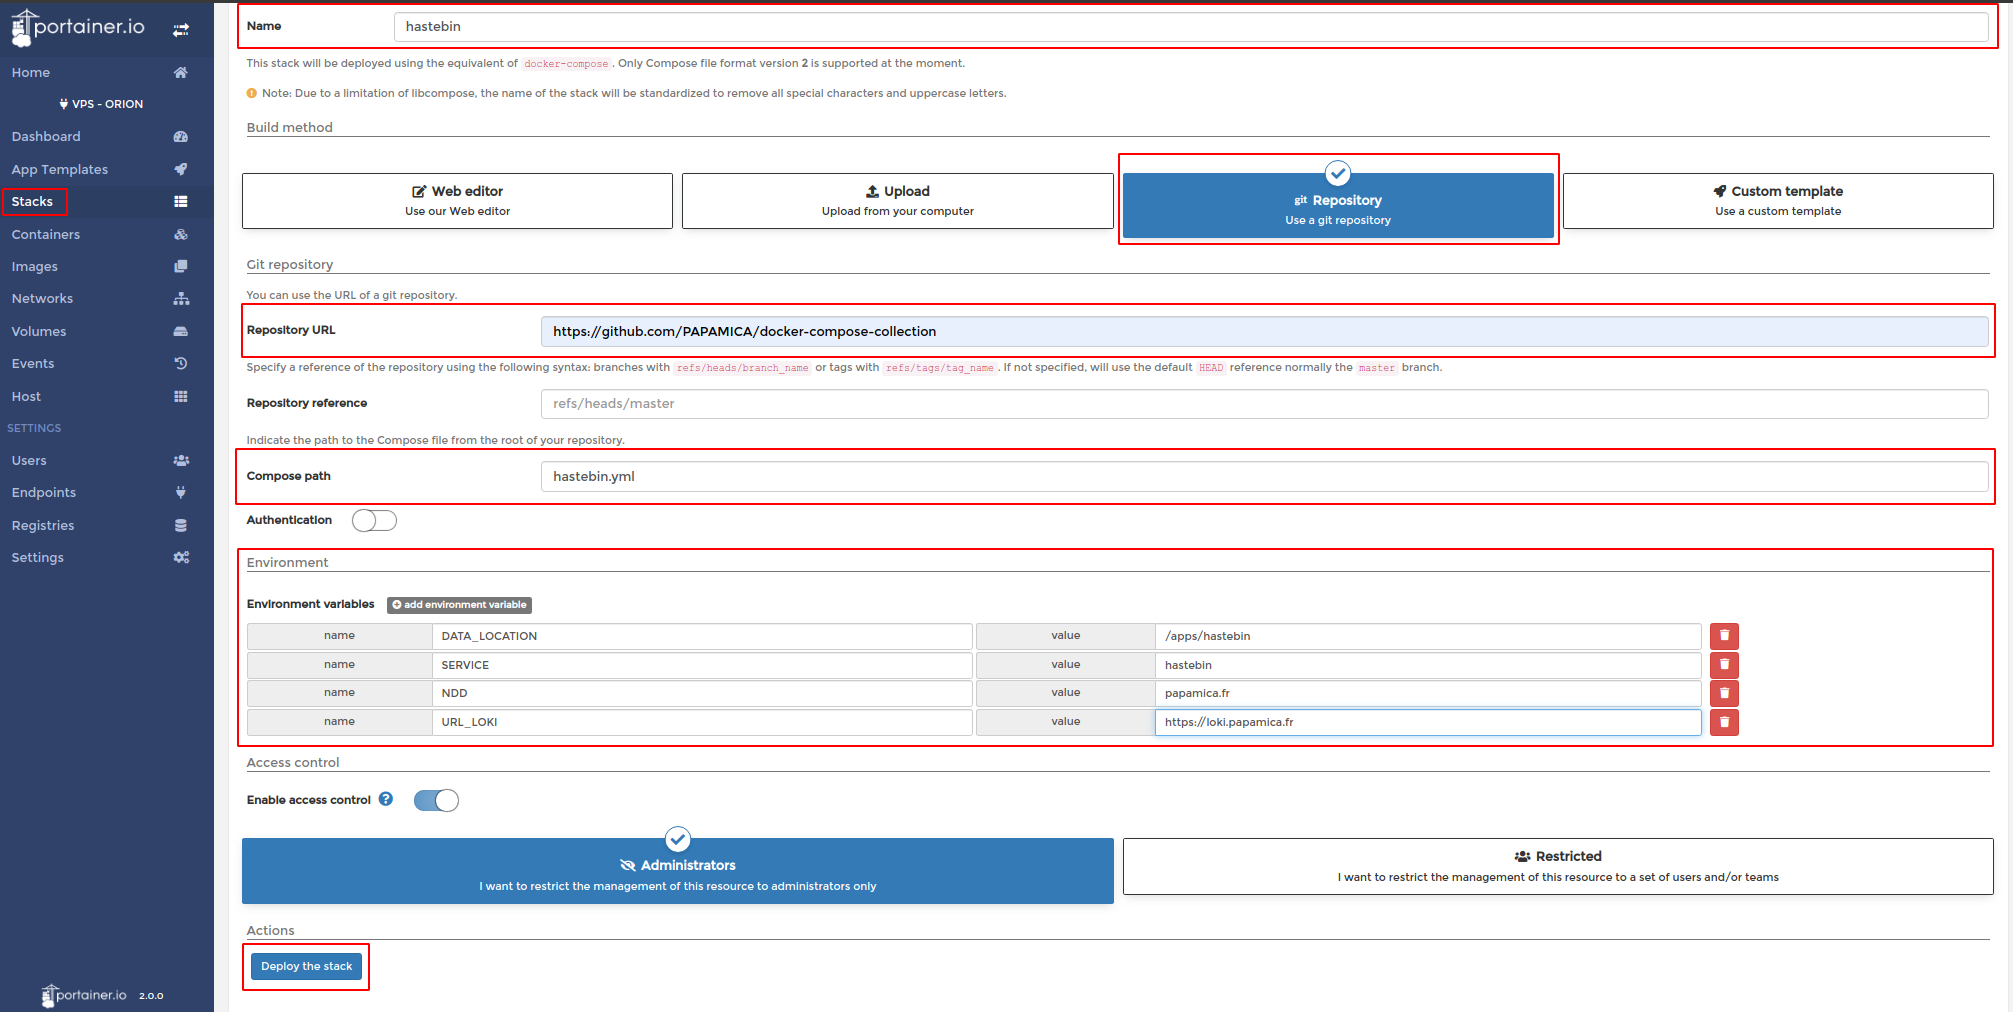Click the Repository reference input field
This screenshot has height=1012, width=2013.
1264,404
